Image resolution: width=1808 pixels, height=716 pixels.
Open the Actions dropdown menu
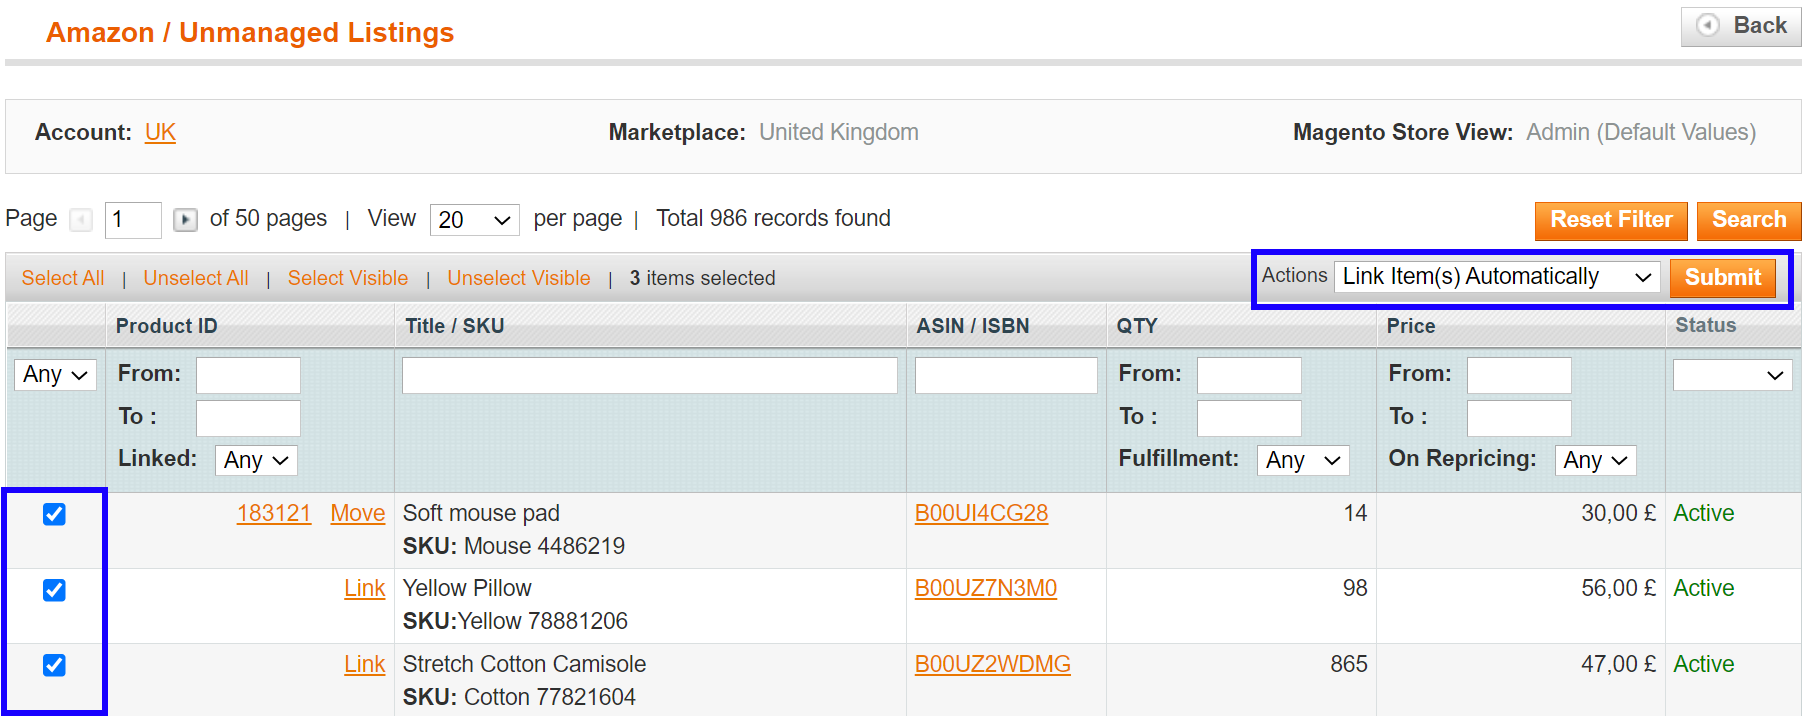[x=1497, y=277]
